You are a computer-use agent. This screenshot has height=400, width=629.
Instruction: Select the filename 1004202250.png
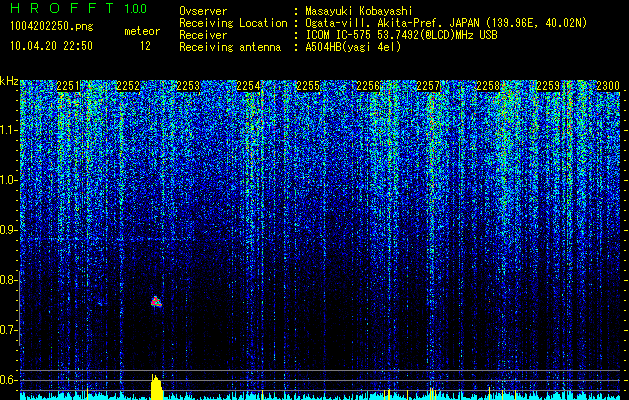(x=52, y=27)
